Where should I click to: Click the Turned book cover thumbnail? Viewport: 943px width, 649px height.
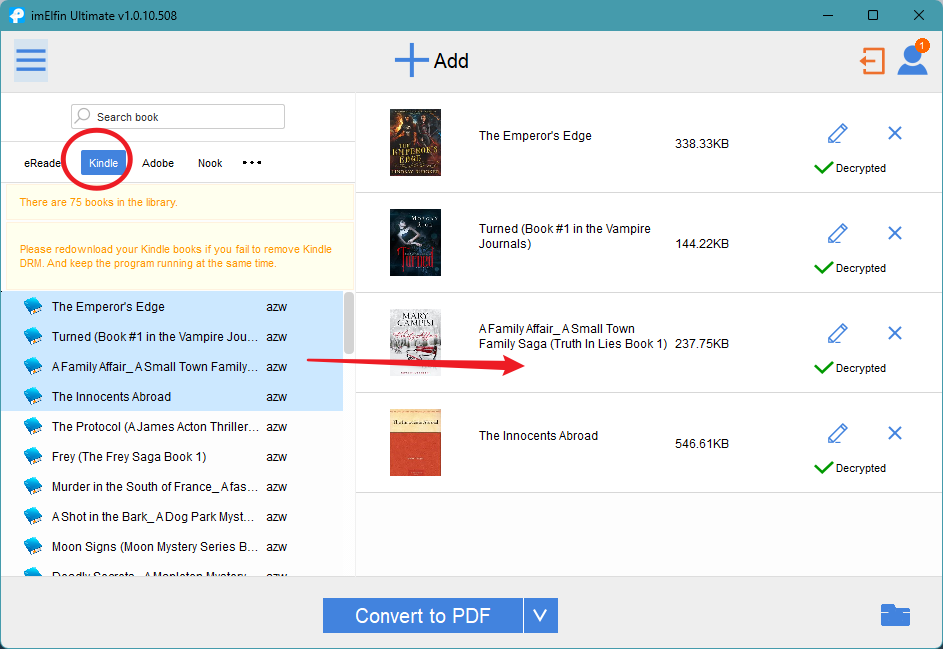[x=415, y=242]
